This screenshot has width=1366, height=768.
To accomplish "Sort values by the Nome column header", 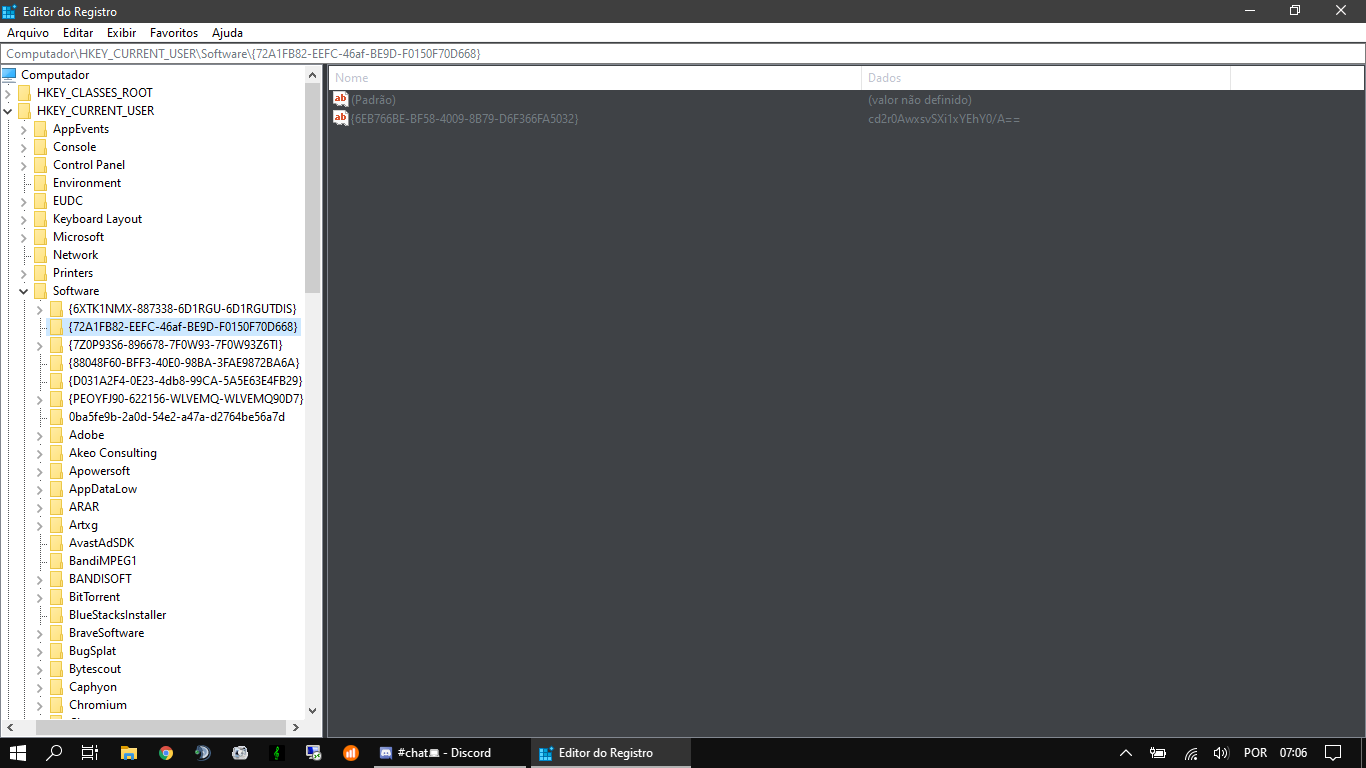I will click(x=595, y=78).
